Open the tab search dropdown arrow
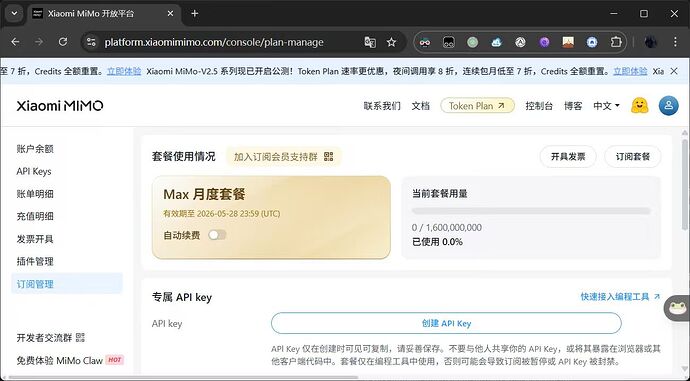690x381 pixels. [14, 13]
